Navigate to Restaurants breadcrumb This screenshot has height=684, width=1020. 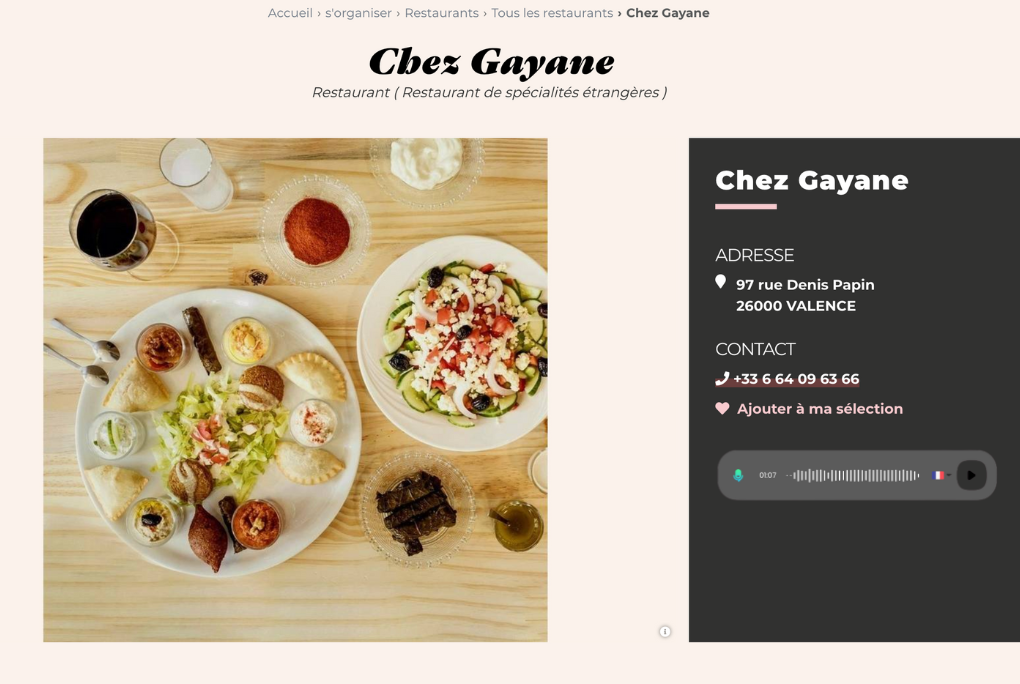pyautogui.click(x=441, y=13)
